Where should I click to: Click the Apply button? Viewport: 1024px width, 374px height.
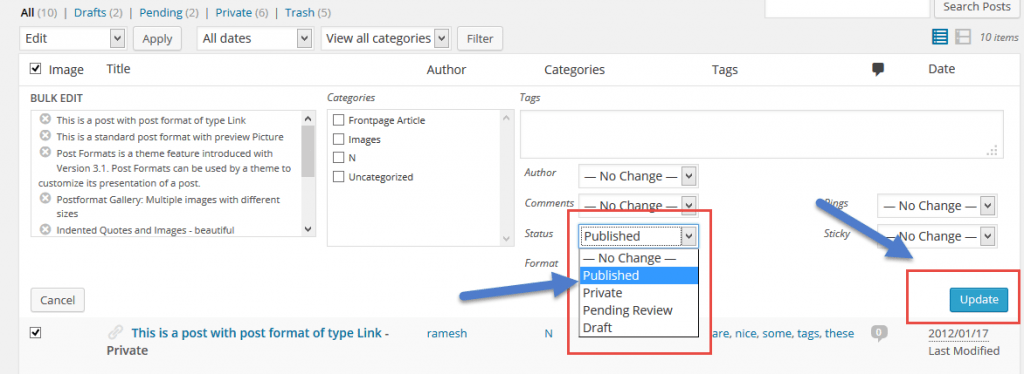point(157,39)
